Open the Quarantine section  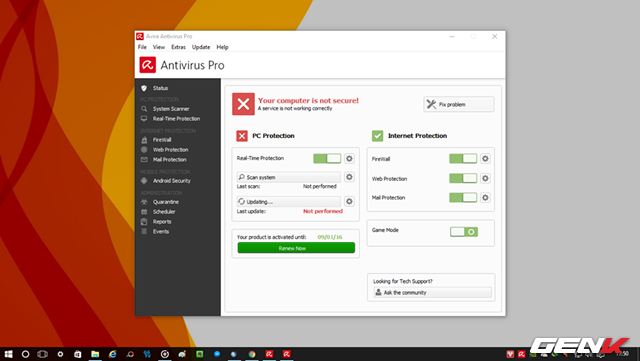(x=165, y=202)
